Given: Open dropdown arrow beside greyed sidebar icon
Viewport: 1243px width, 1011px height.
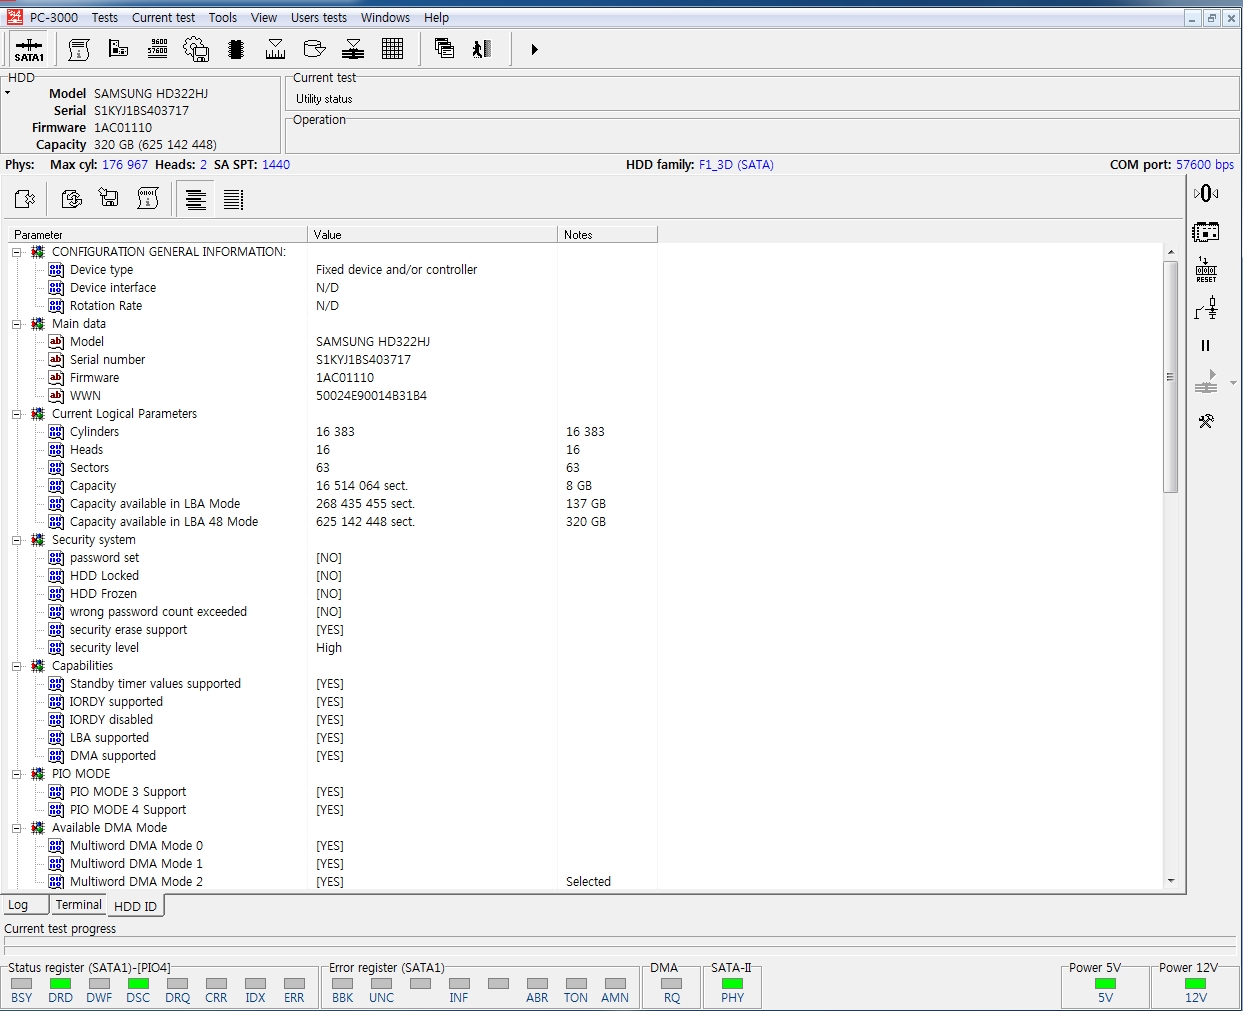Looking at the screenshot, I should coord(1233,383).
